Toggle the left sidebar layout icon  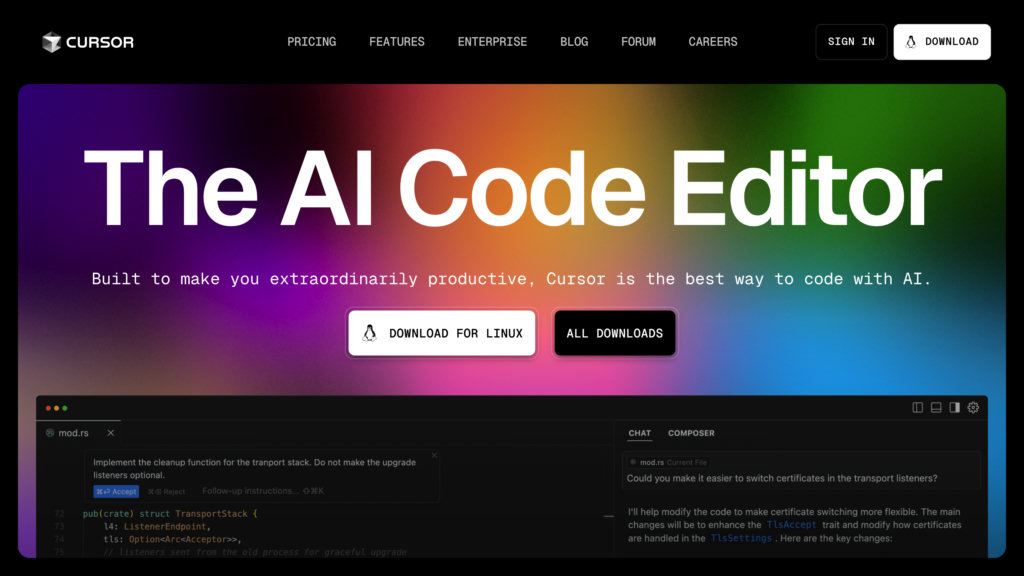pyautogui.click(x=918, y=408)
